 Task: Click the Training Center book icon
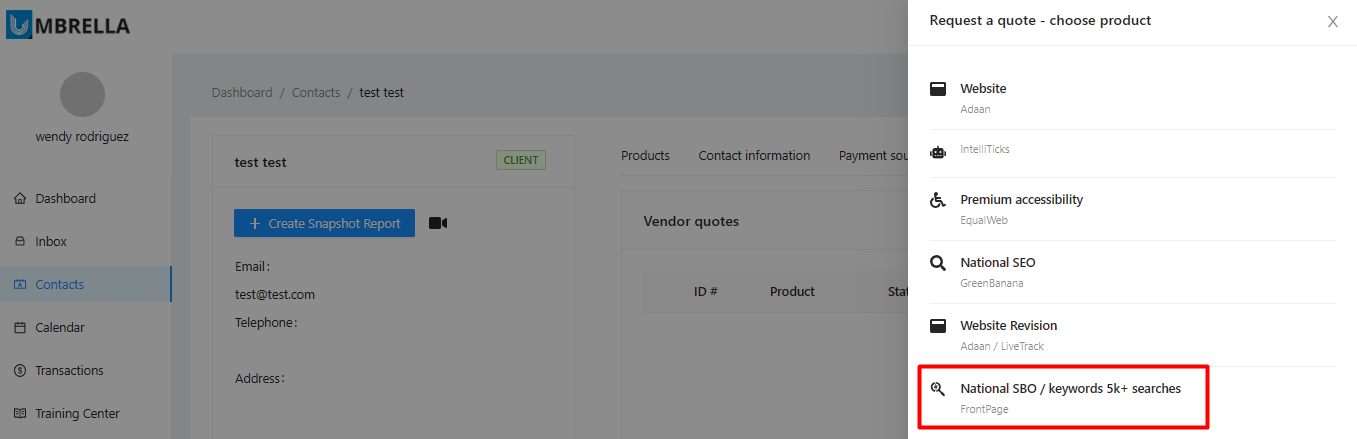coord(20,413)
